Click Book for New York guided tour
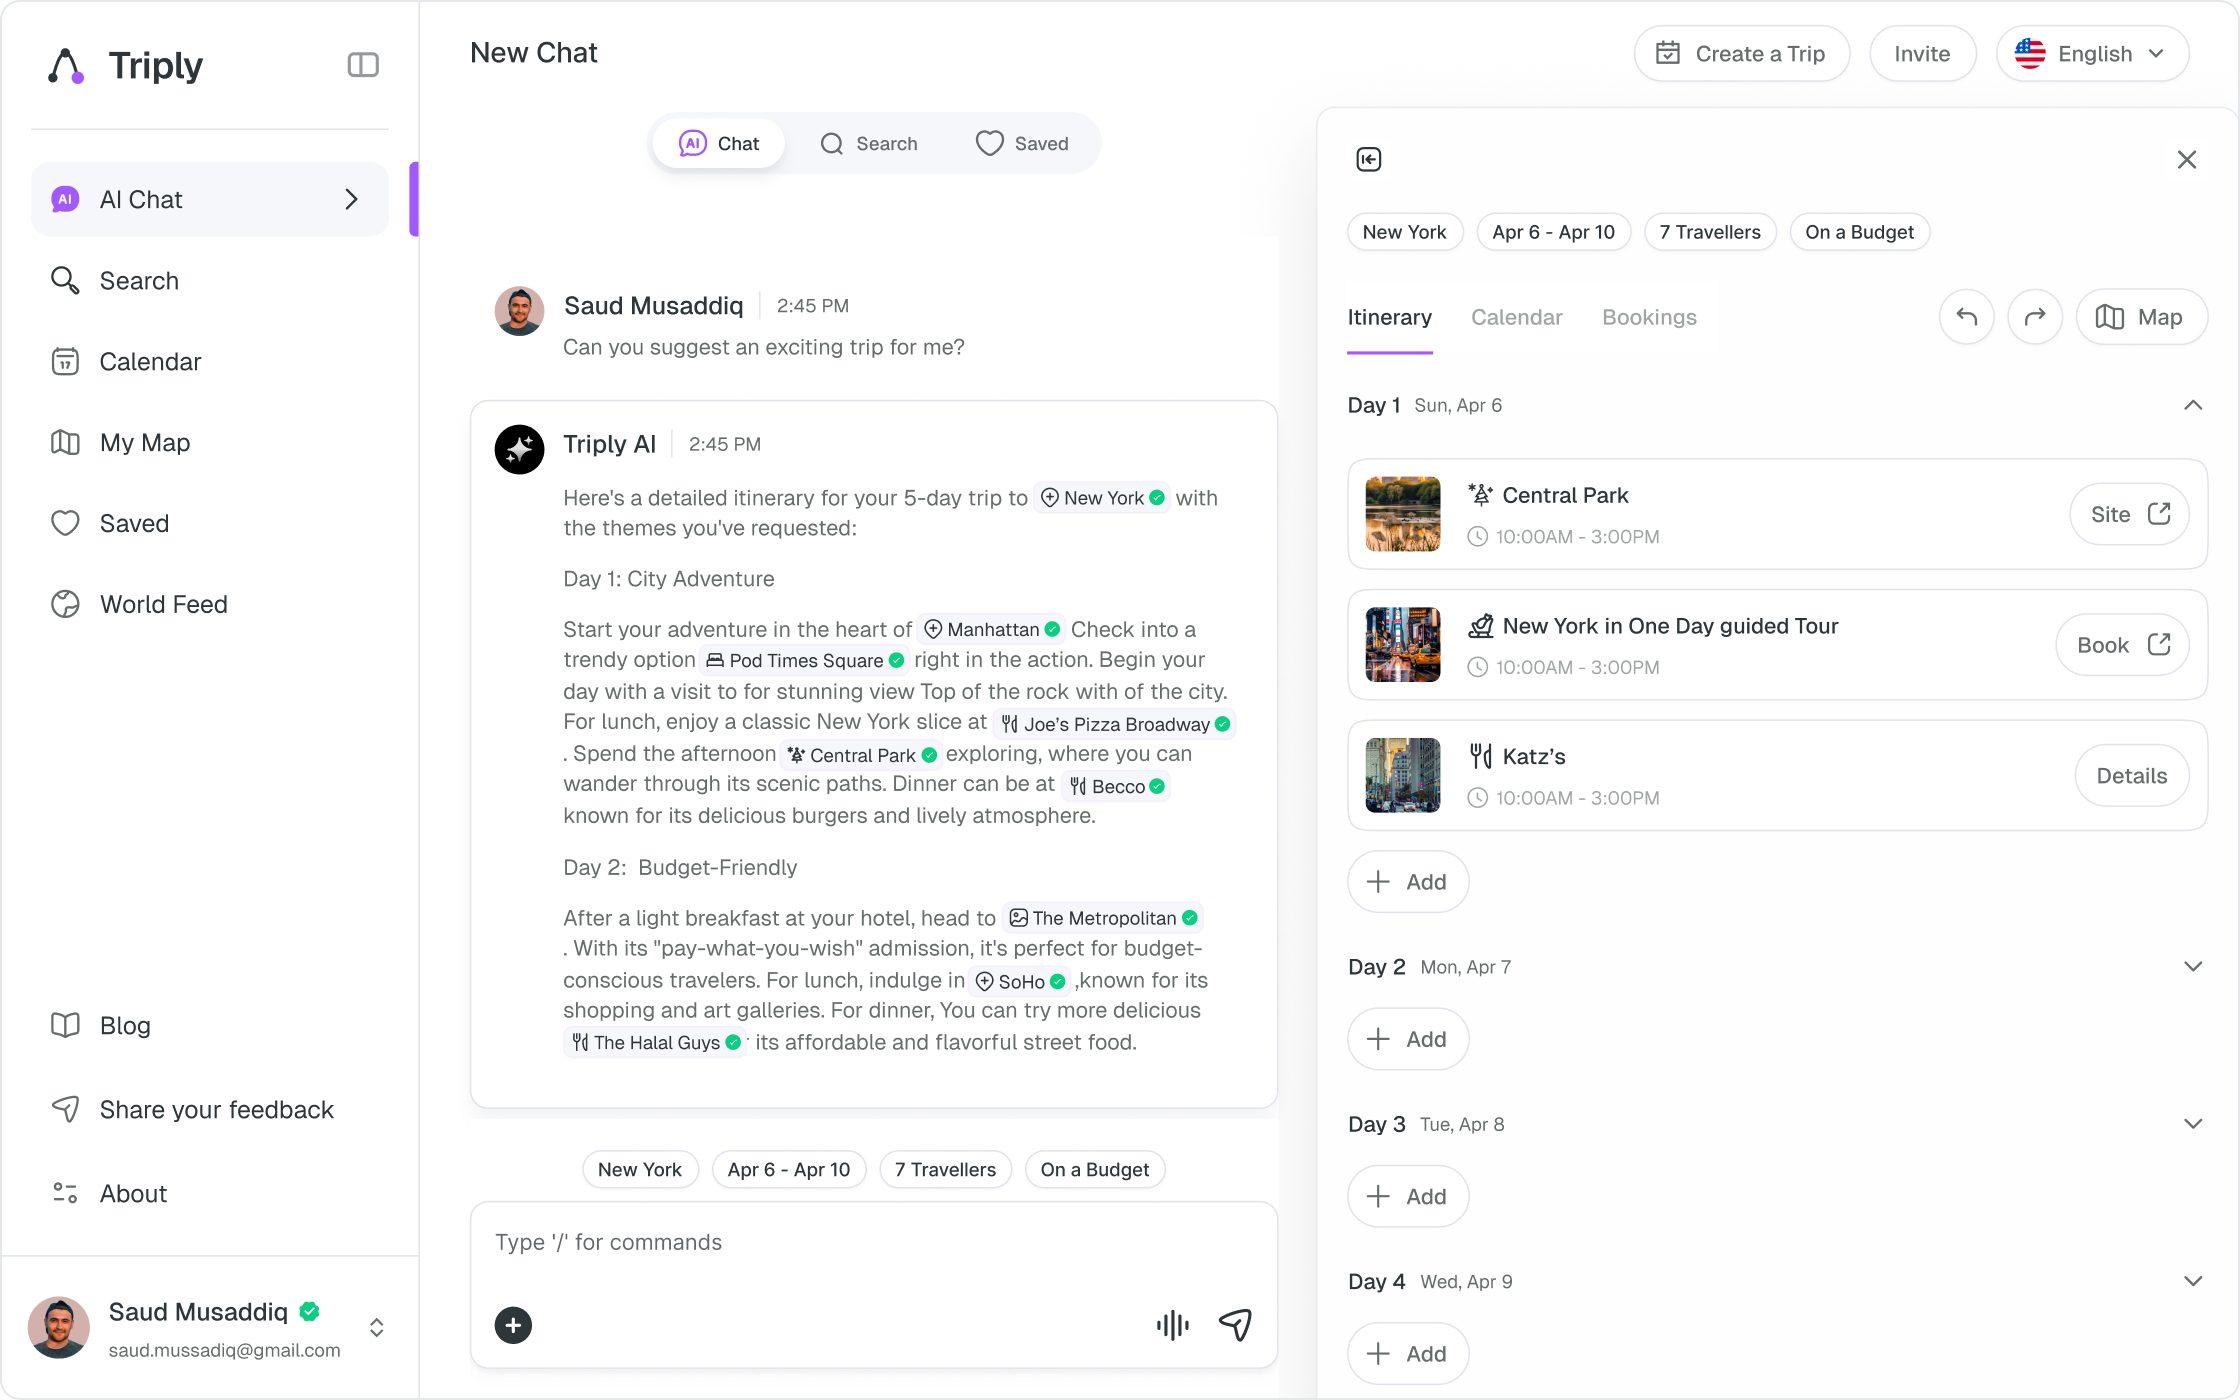The height and width of the screenshot is (1400, 2240). click(2122, 645)
